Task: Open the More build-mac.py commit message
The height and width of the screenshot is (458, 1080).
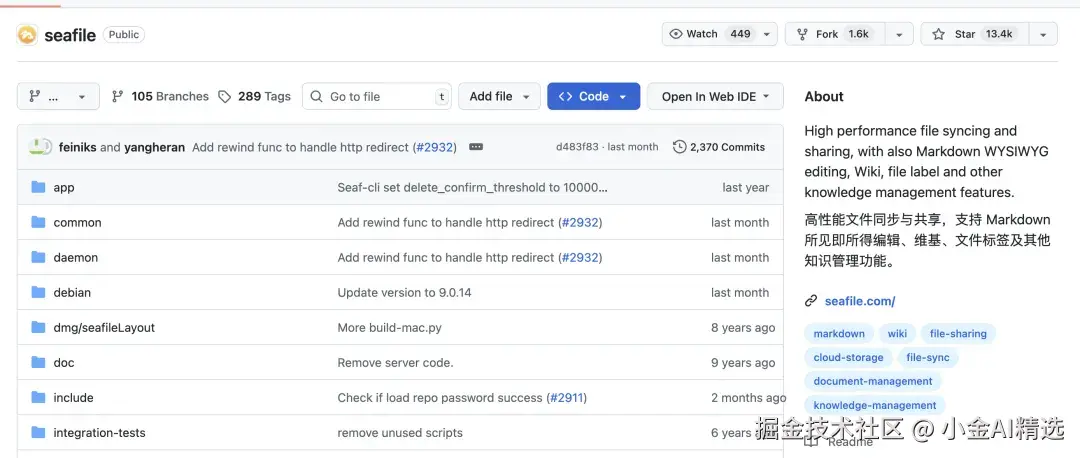Action: tap(389, 328)
